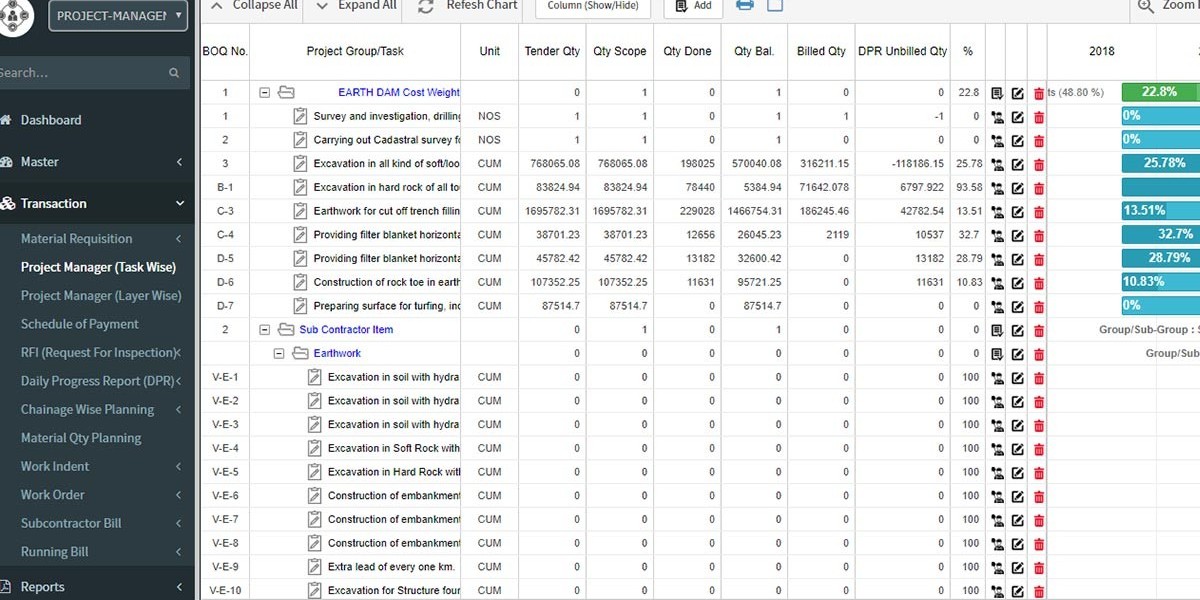The image size is (1200, 600).
Task: Click the Qty Done column header
Action: (x=687, y=51)
